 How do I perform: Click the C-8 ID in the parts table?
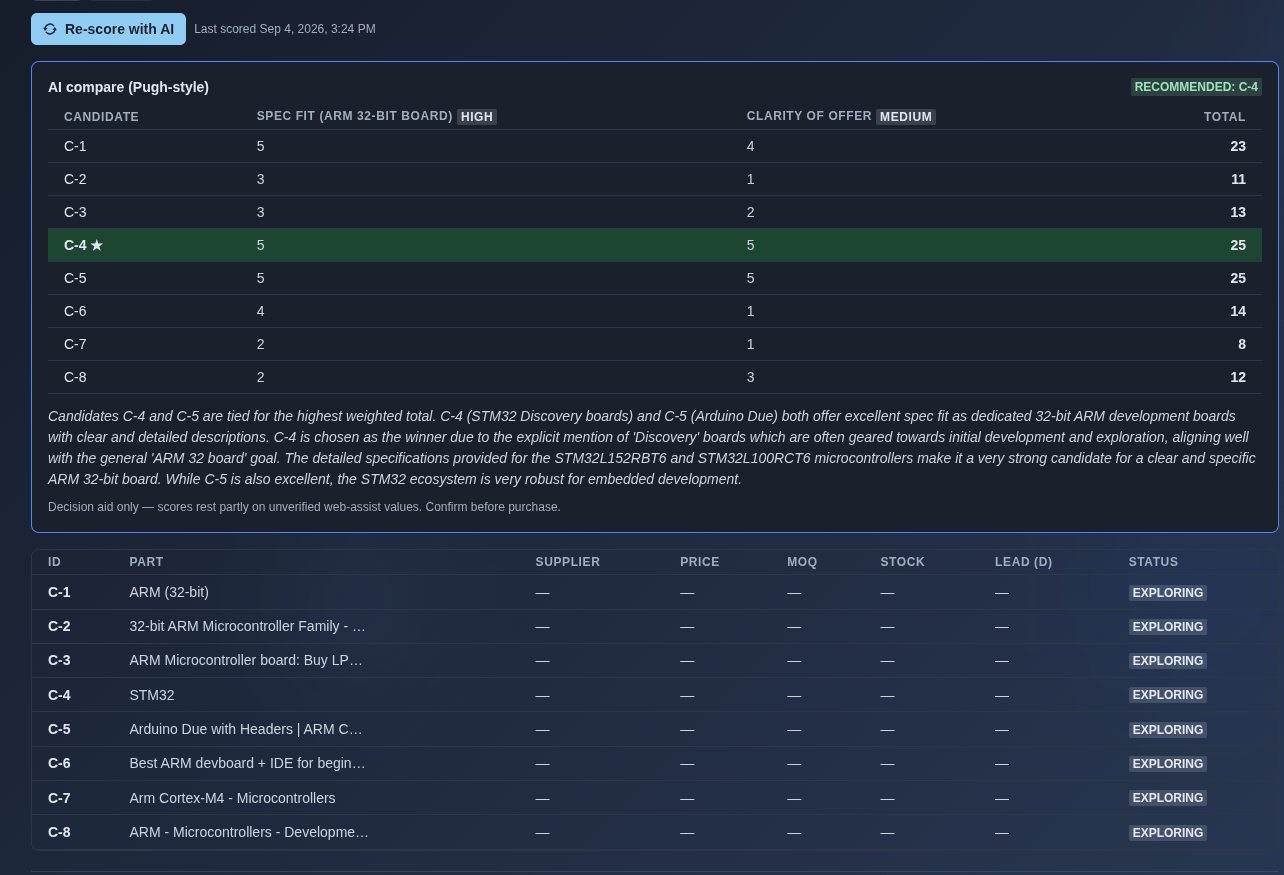tap(59, 832)
